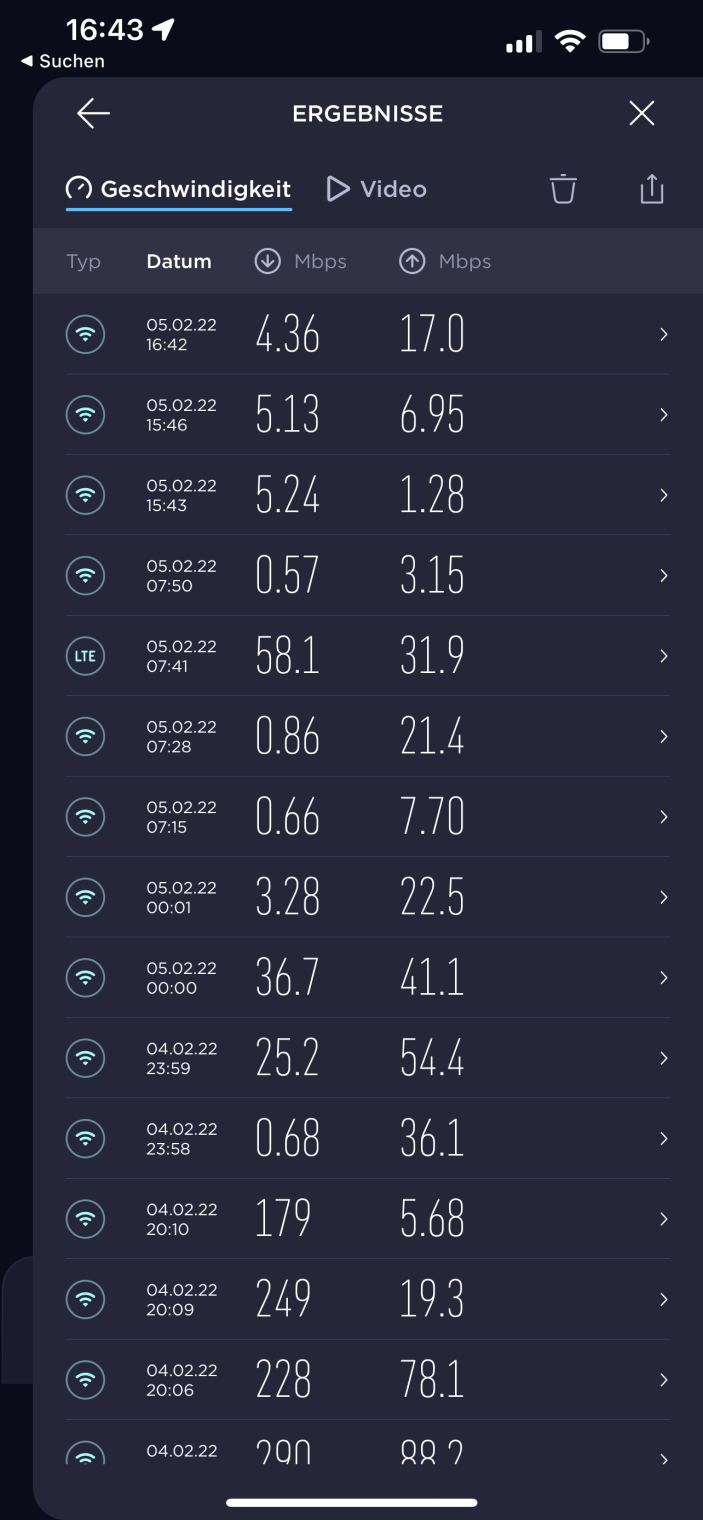Tap the back arrow icon
Screen dimensions: 703x1520
click(93, 114)
